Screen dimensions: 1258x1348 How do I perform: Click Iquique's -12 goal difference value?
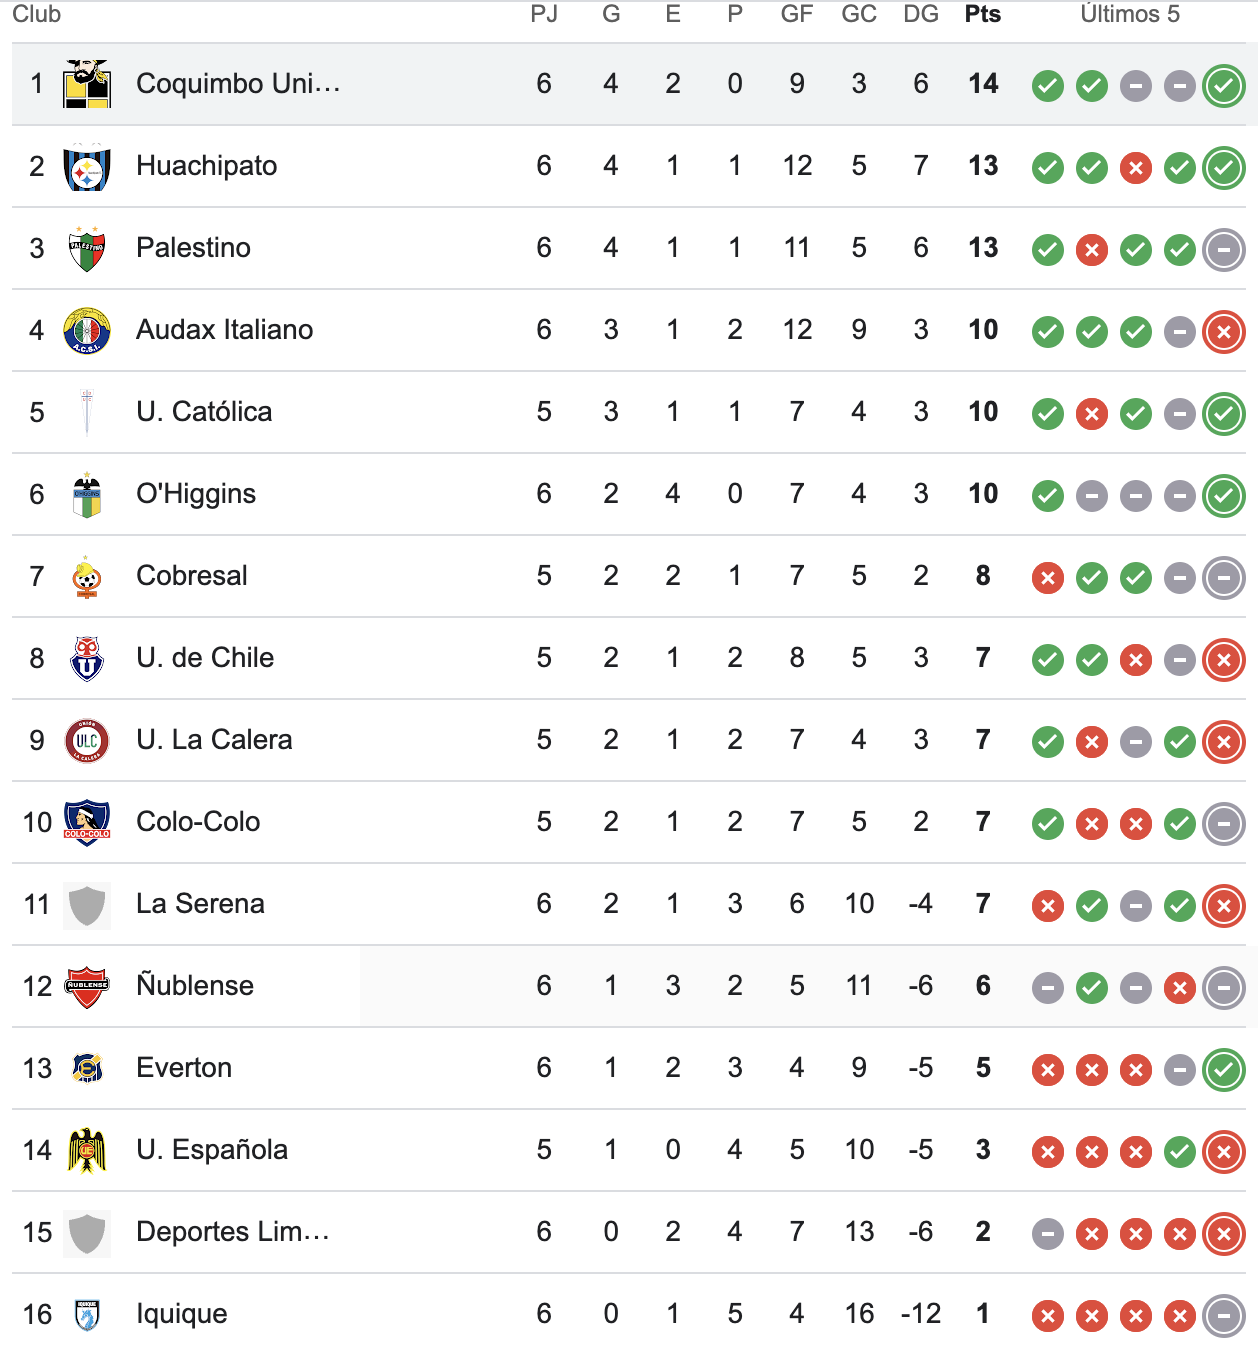921,1314
